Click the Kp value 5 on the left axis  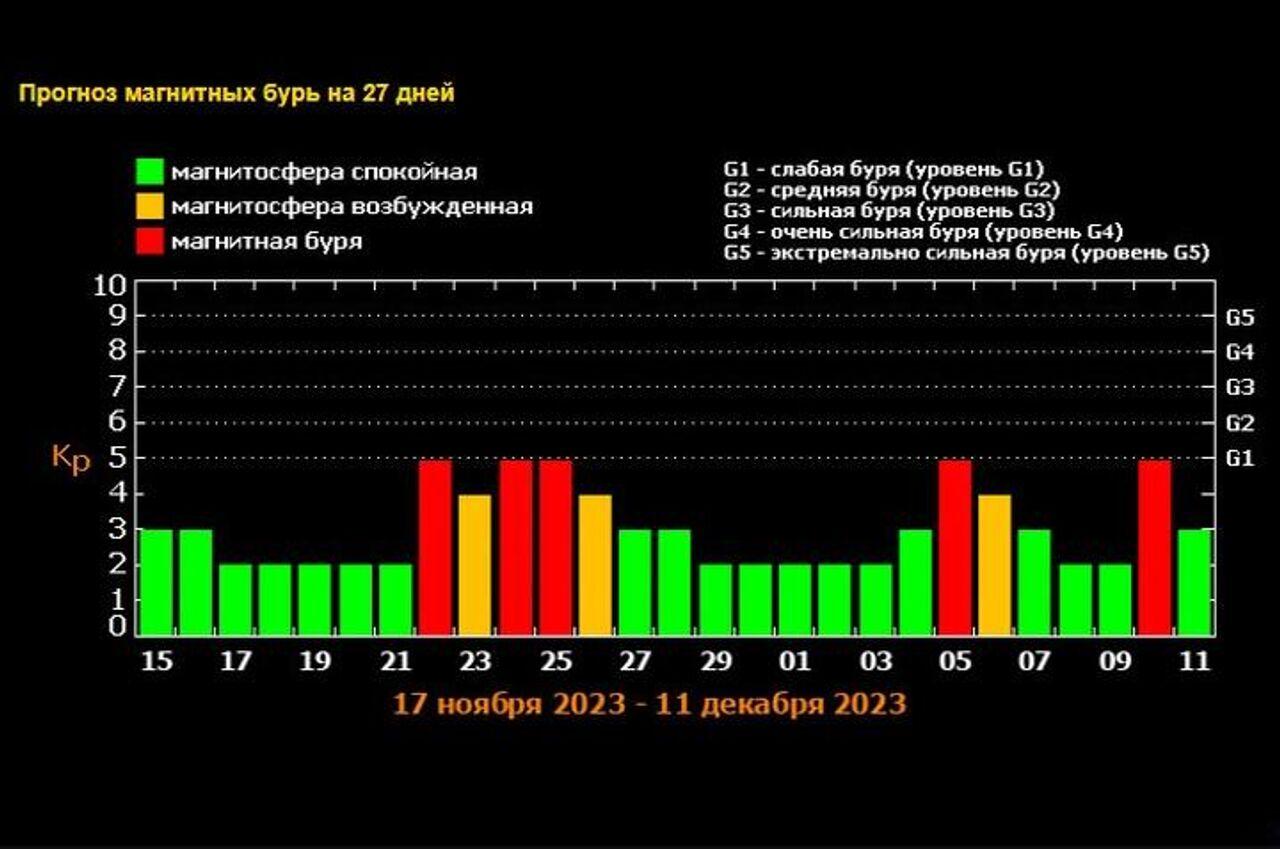[117, 458]
